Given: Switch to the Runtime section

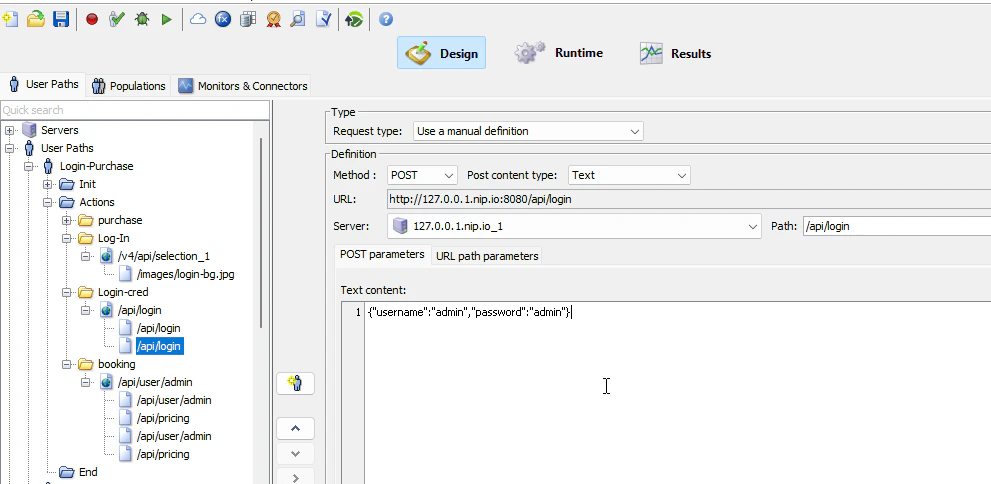Looking at the screenshot, I should (x=559, y=53).
